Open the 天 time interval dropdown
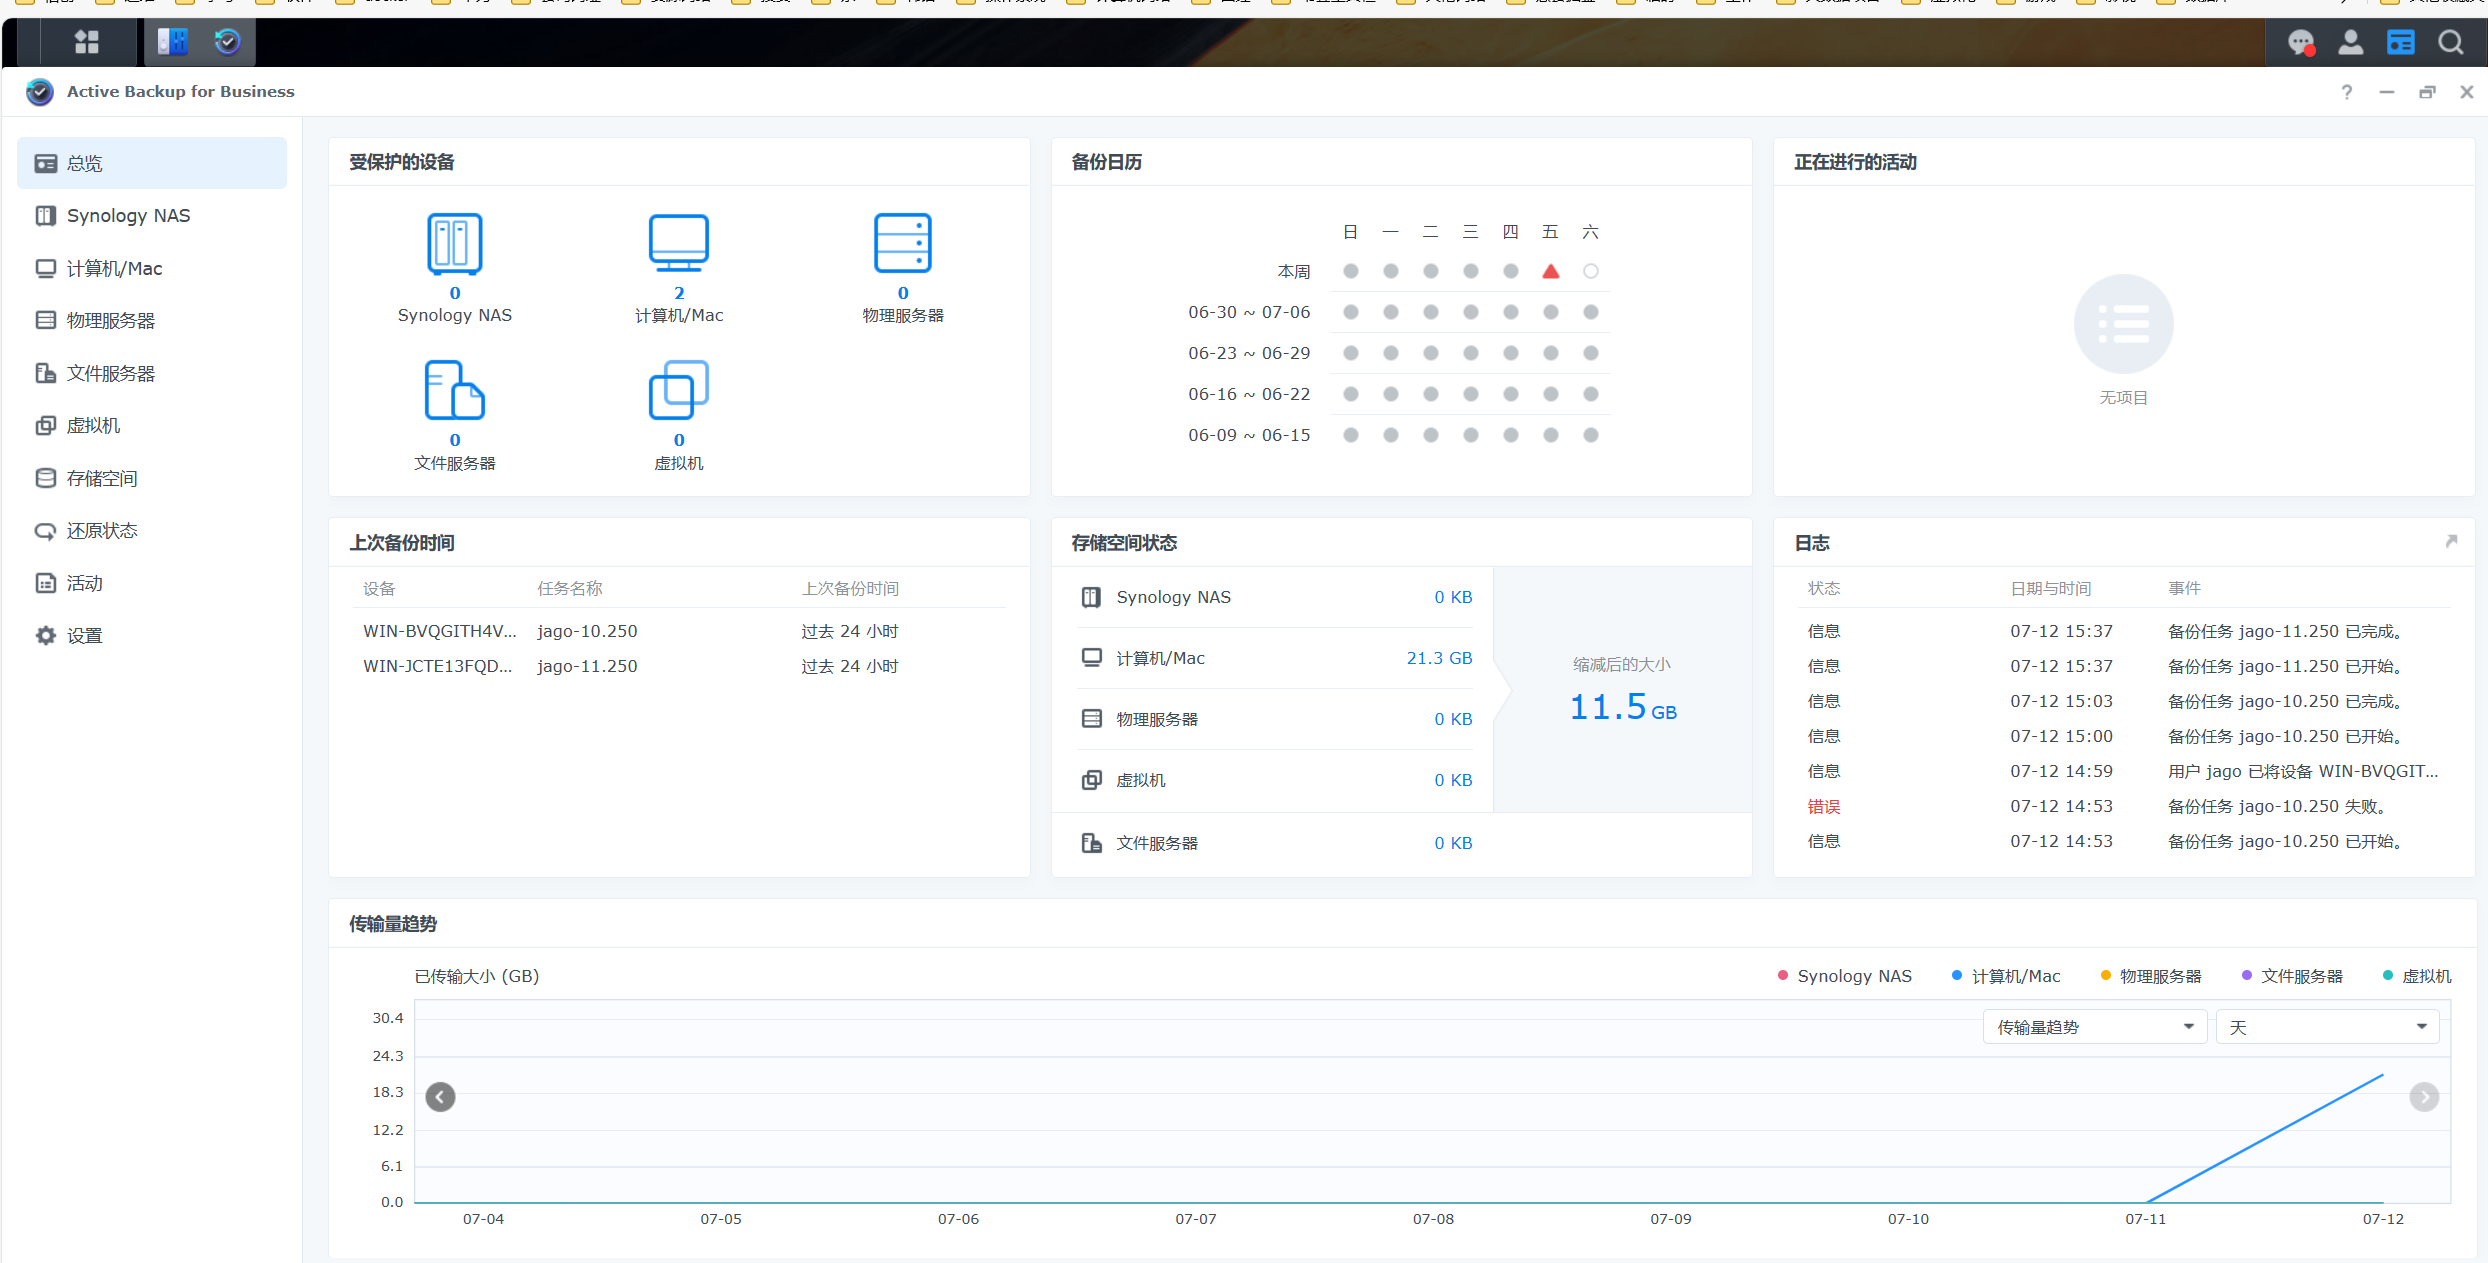The image size is (2488, 1263). click(x=2328, y=1027)
